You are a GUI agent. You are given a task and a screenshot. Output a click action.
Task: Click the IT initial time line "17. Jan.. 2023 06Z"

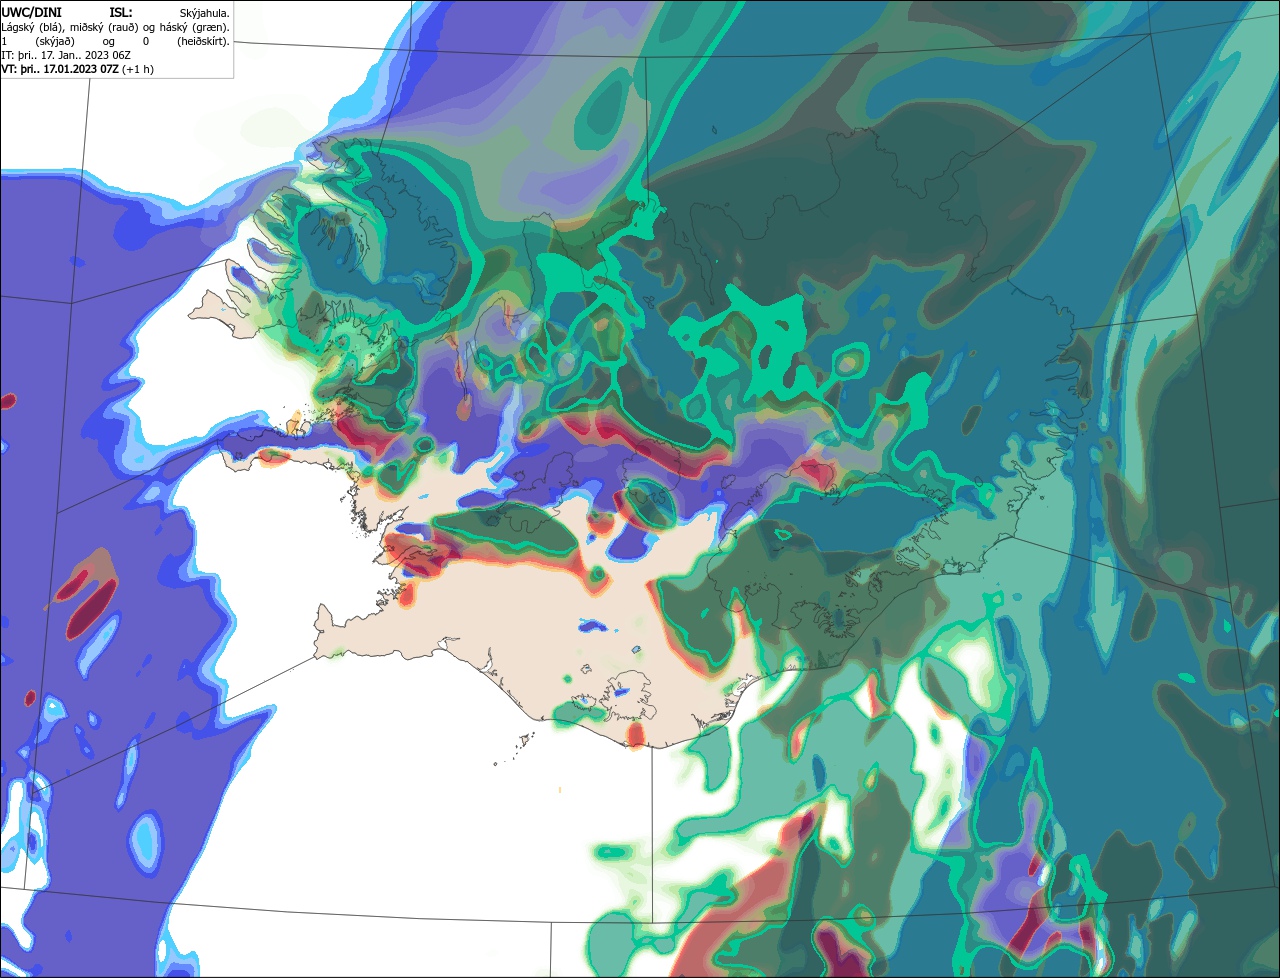tap(86, 56)
